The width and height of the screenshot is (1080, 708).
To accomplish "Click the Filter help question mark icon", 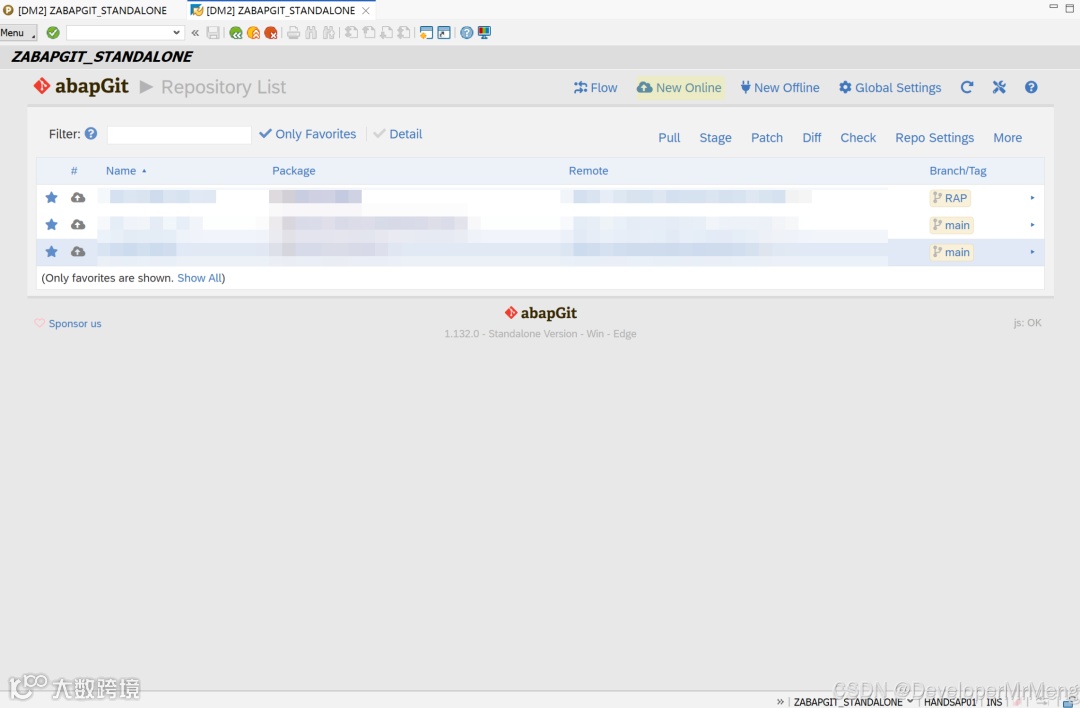I will (91, 134).
